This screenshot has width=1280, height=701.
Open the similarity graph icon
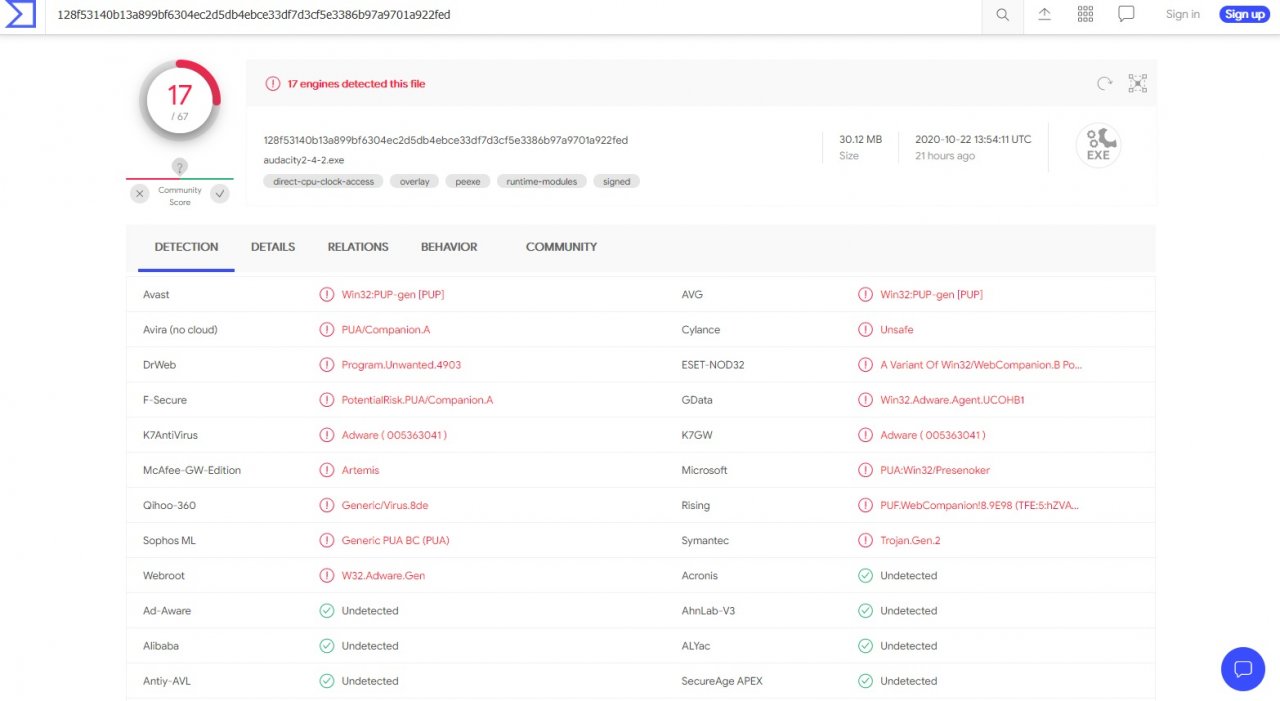point(1137,84)
